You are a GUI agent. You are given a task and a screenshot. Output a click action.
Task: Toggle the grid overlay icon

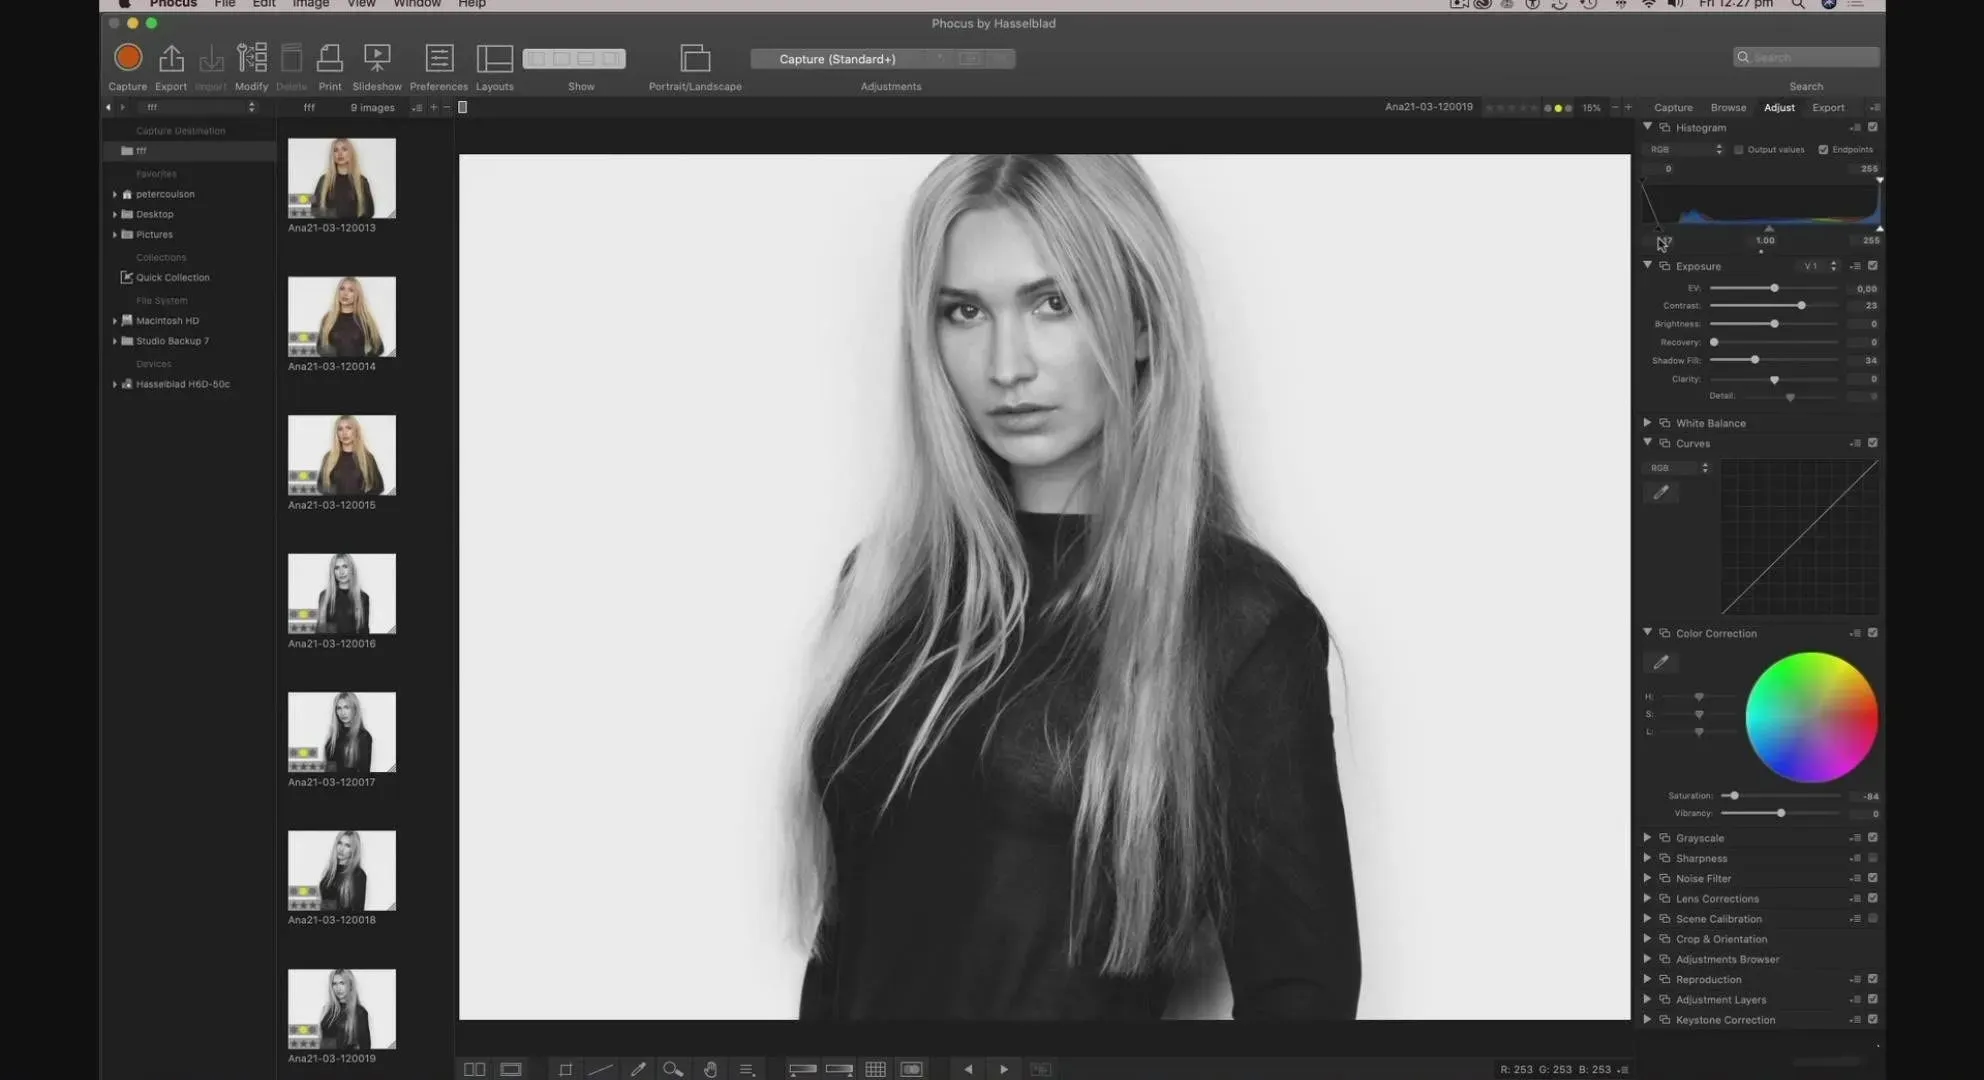(875, 1069)
